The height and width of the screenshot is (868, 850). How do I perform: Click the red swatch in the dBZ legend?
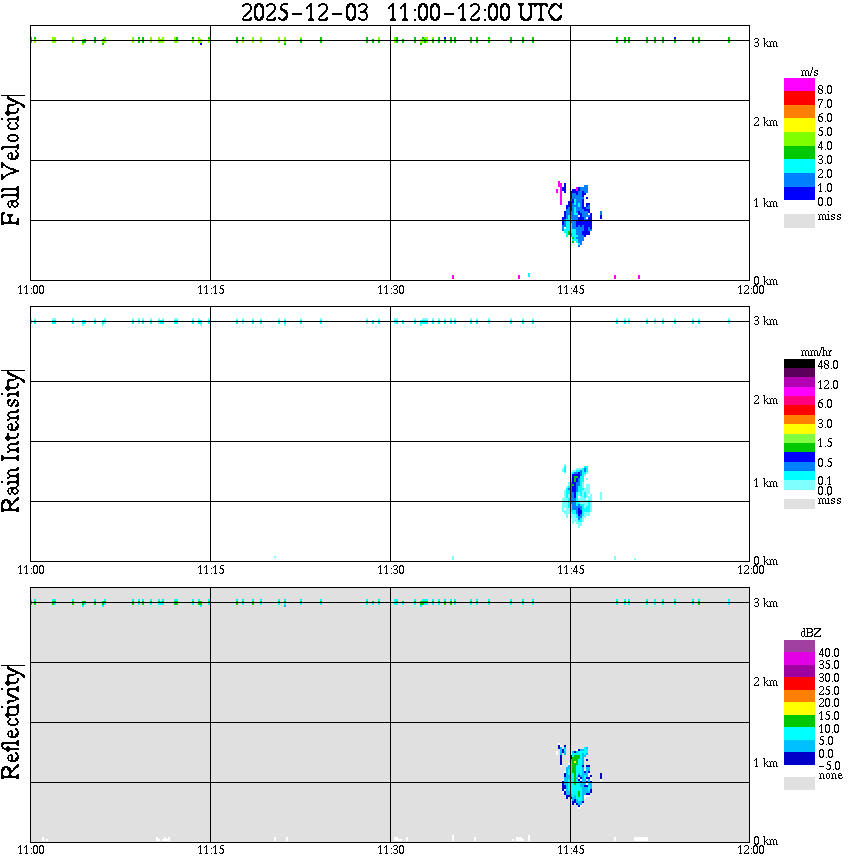799,683
